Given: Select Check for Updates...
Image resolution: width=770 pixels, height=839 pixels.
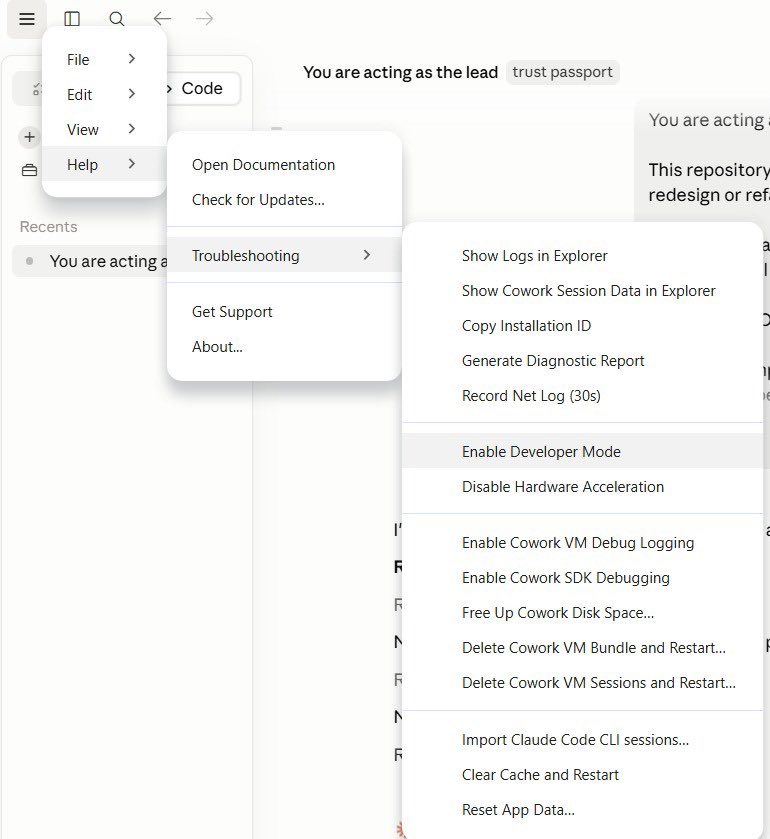Looking at the screenshot, I should pos(284,200).
